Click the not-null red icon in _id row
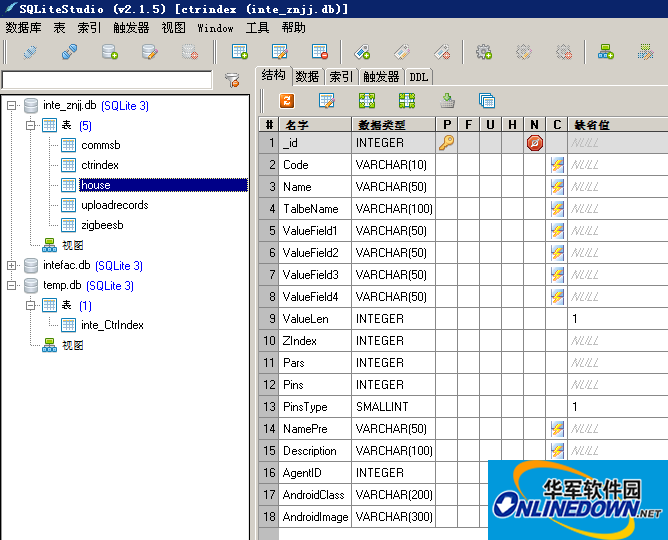This screenshot has width=668, height=540. coord(535,143)
